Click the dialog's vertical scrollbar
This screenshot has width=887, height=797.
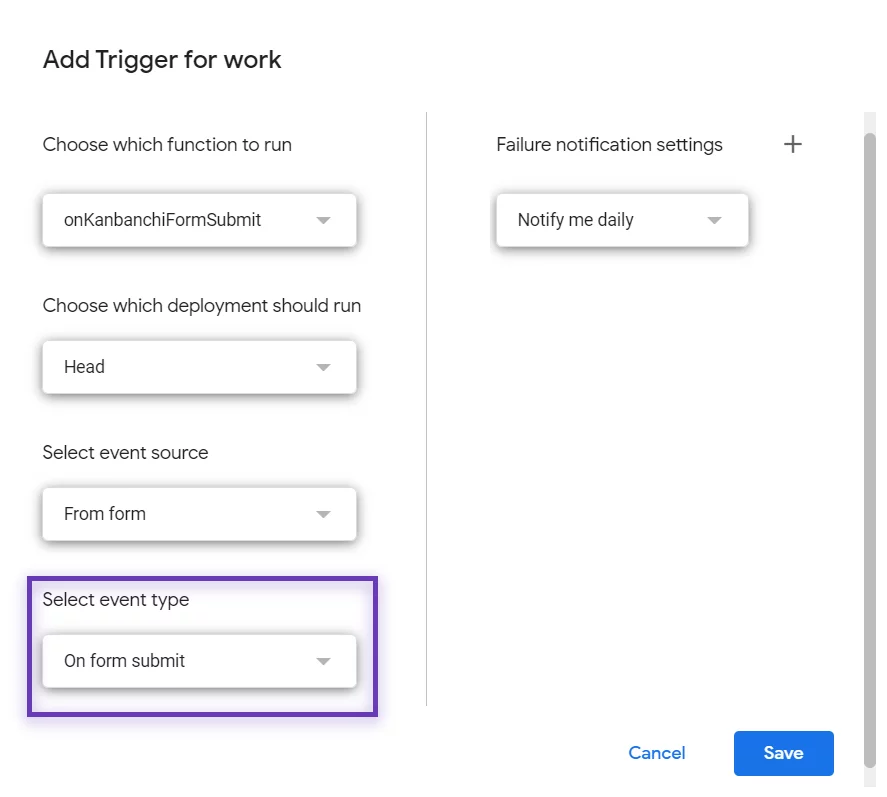870,450
